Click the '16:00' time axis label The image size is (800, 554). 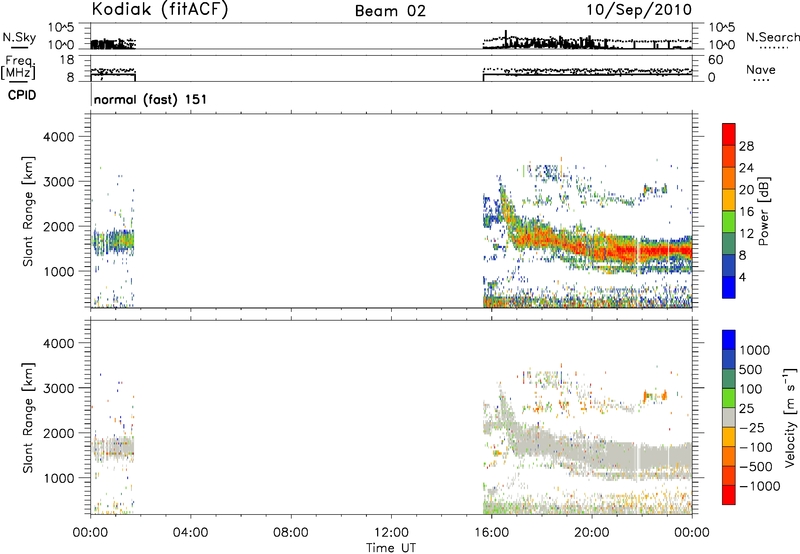pyautogui.click(x=491, y=533)
